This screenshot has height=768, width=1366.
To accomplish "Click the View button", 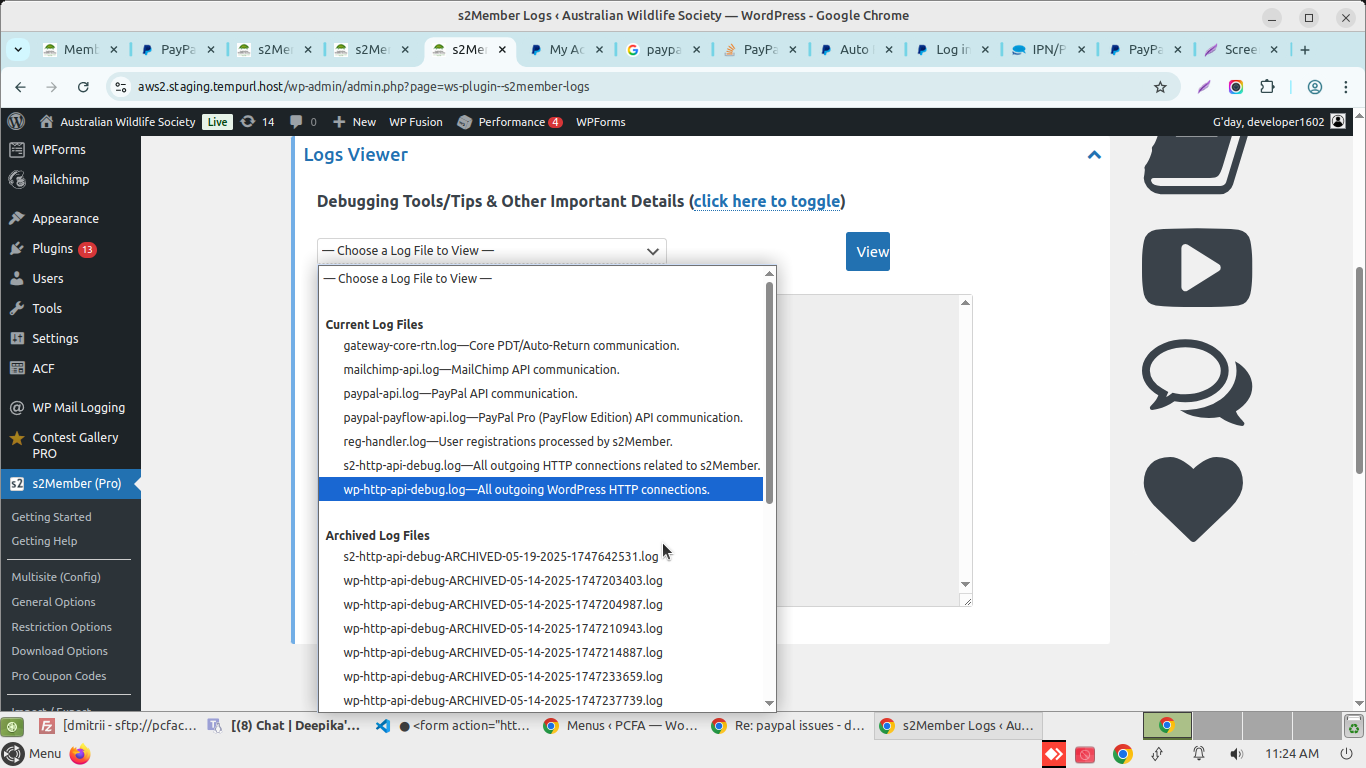I will 868,252.
